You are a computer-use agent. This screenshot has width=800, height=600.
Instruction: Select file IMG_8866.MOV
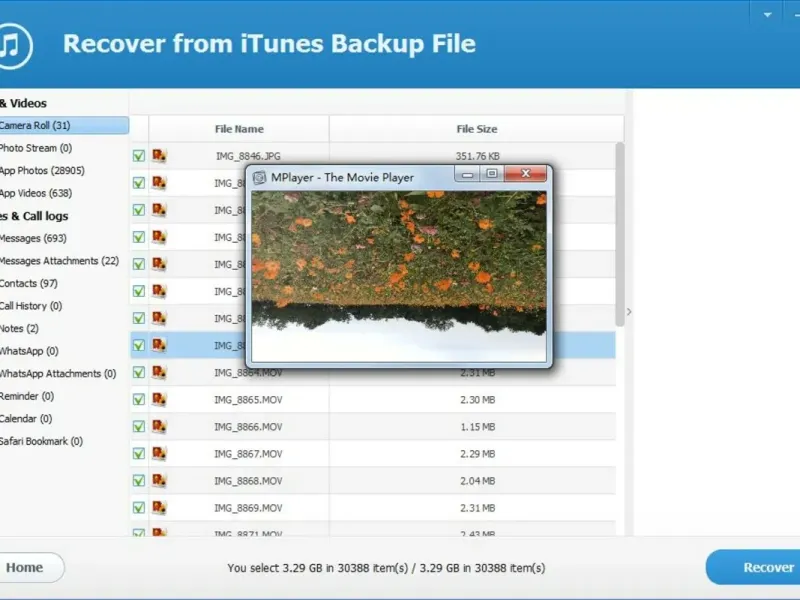(248, 427)
